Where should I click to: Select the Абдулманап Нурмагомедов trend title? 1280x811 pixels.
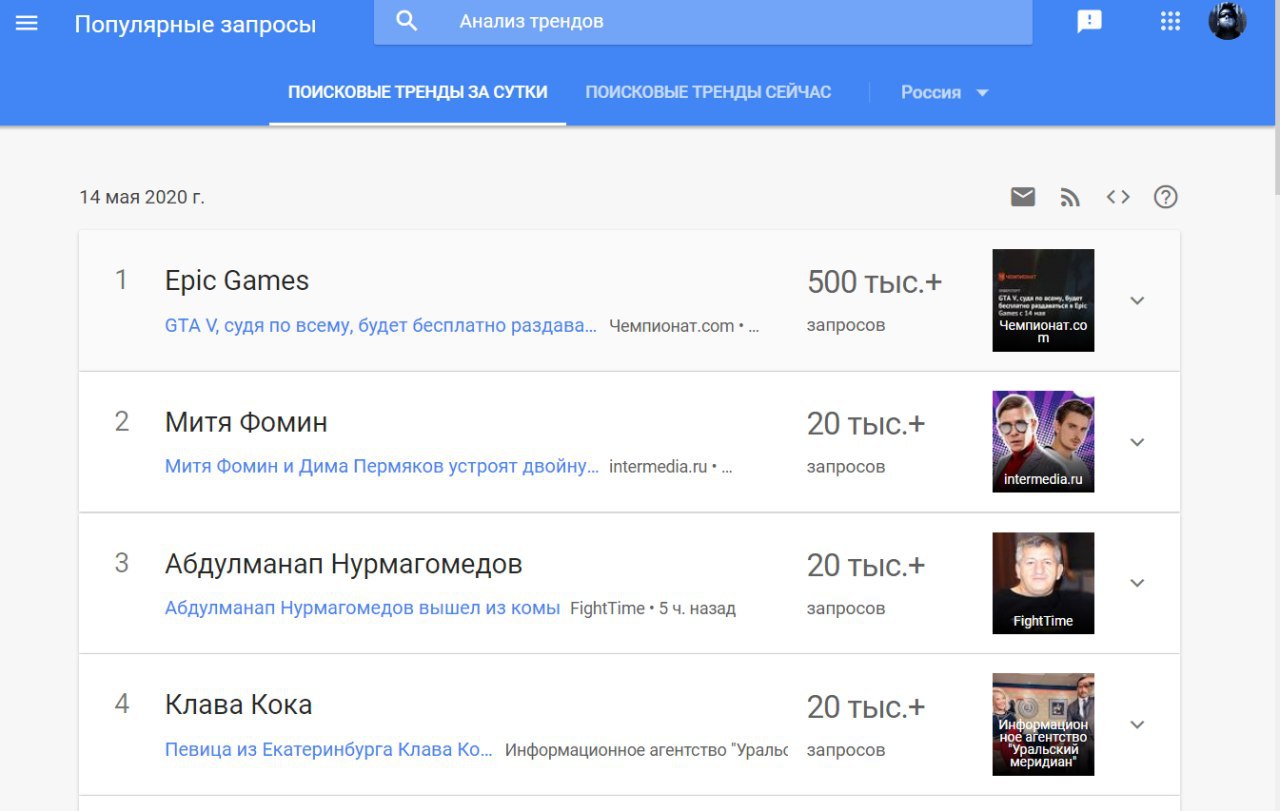click(x=343, y=564)
